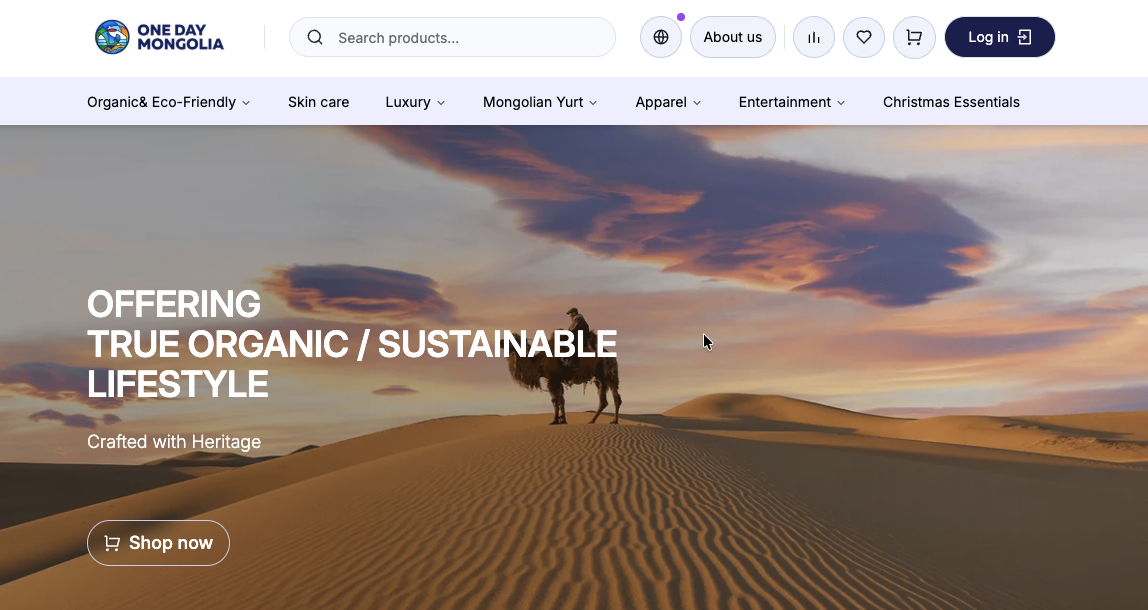The image size is (1148, 610).
Task: Open the wishlist heart icon
Action: click(863, 36)
